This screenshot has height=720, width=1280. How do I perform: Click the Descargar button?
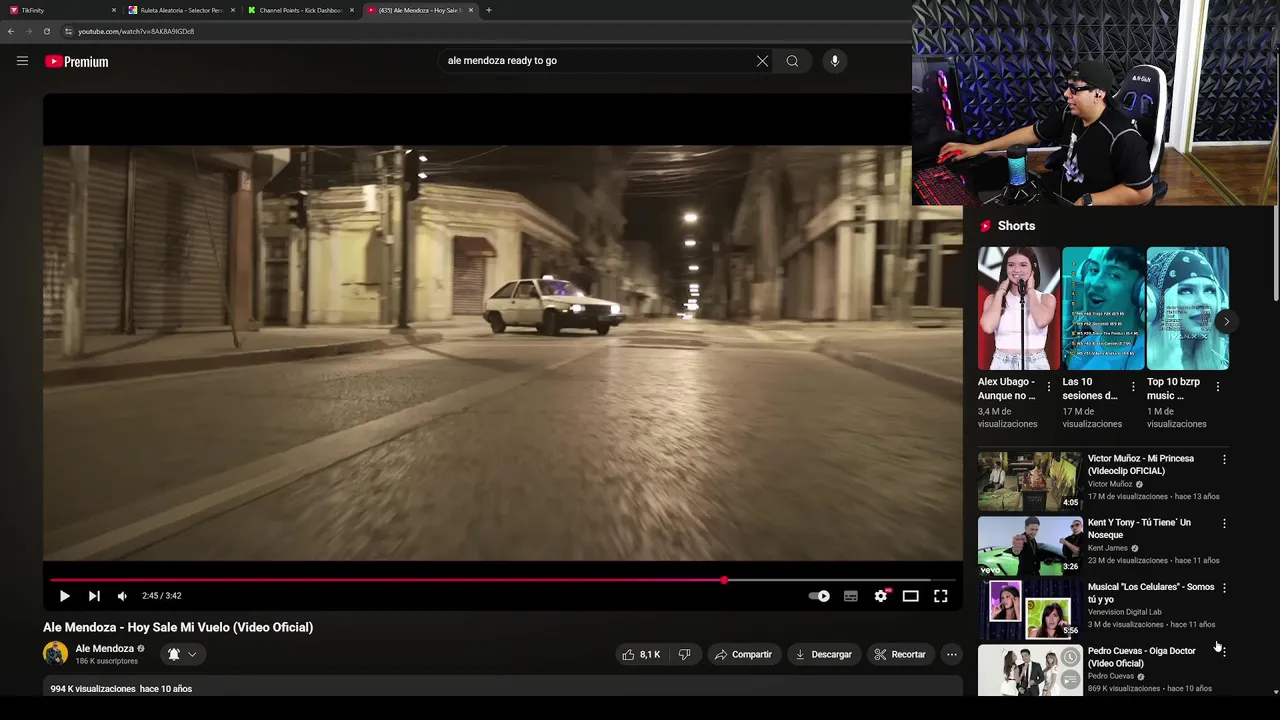click(x=824, y=654)
